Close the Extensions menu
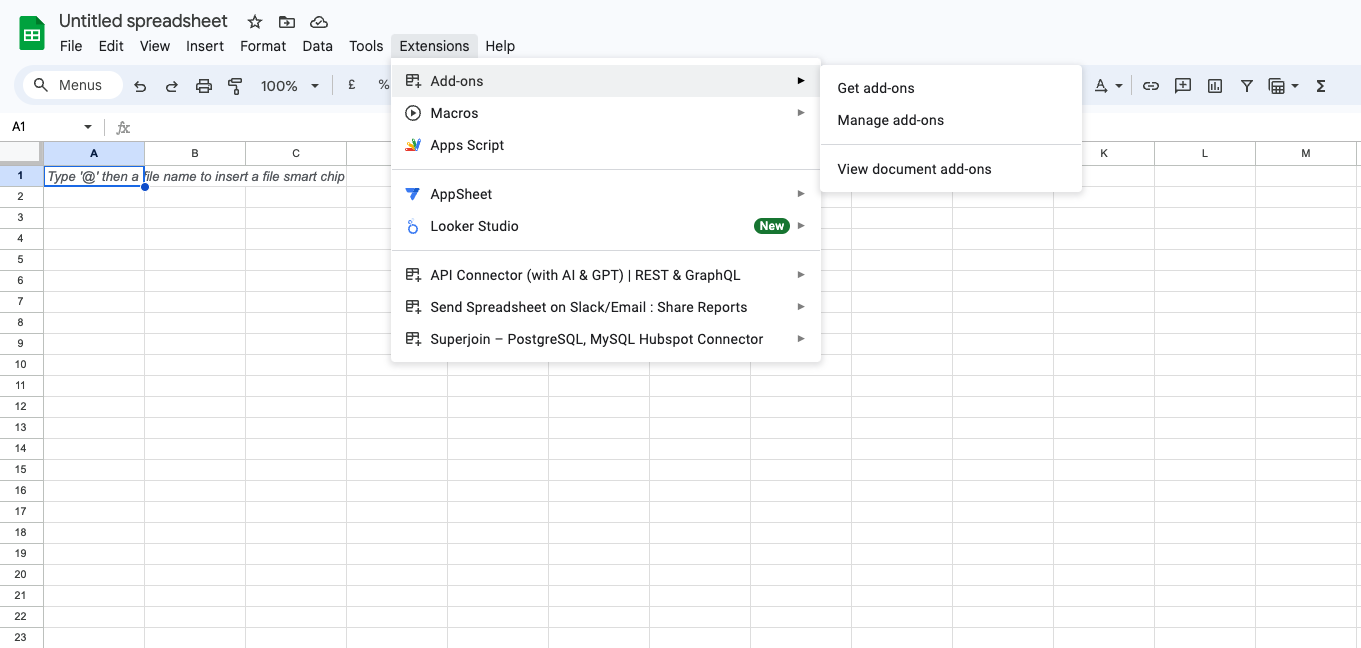 coord(434,46)
